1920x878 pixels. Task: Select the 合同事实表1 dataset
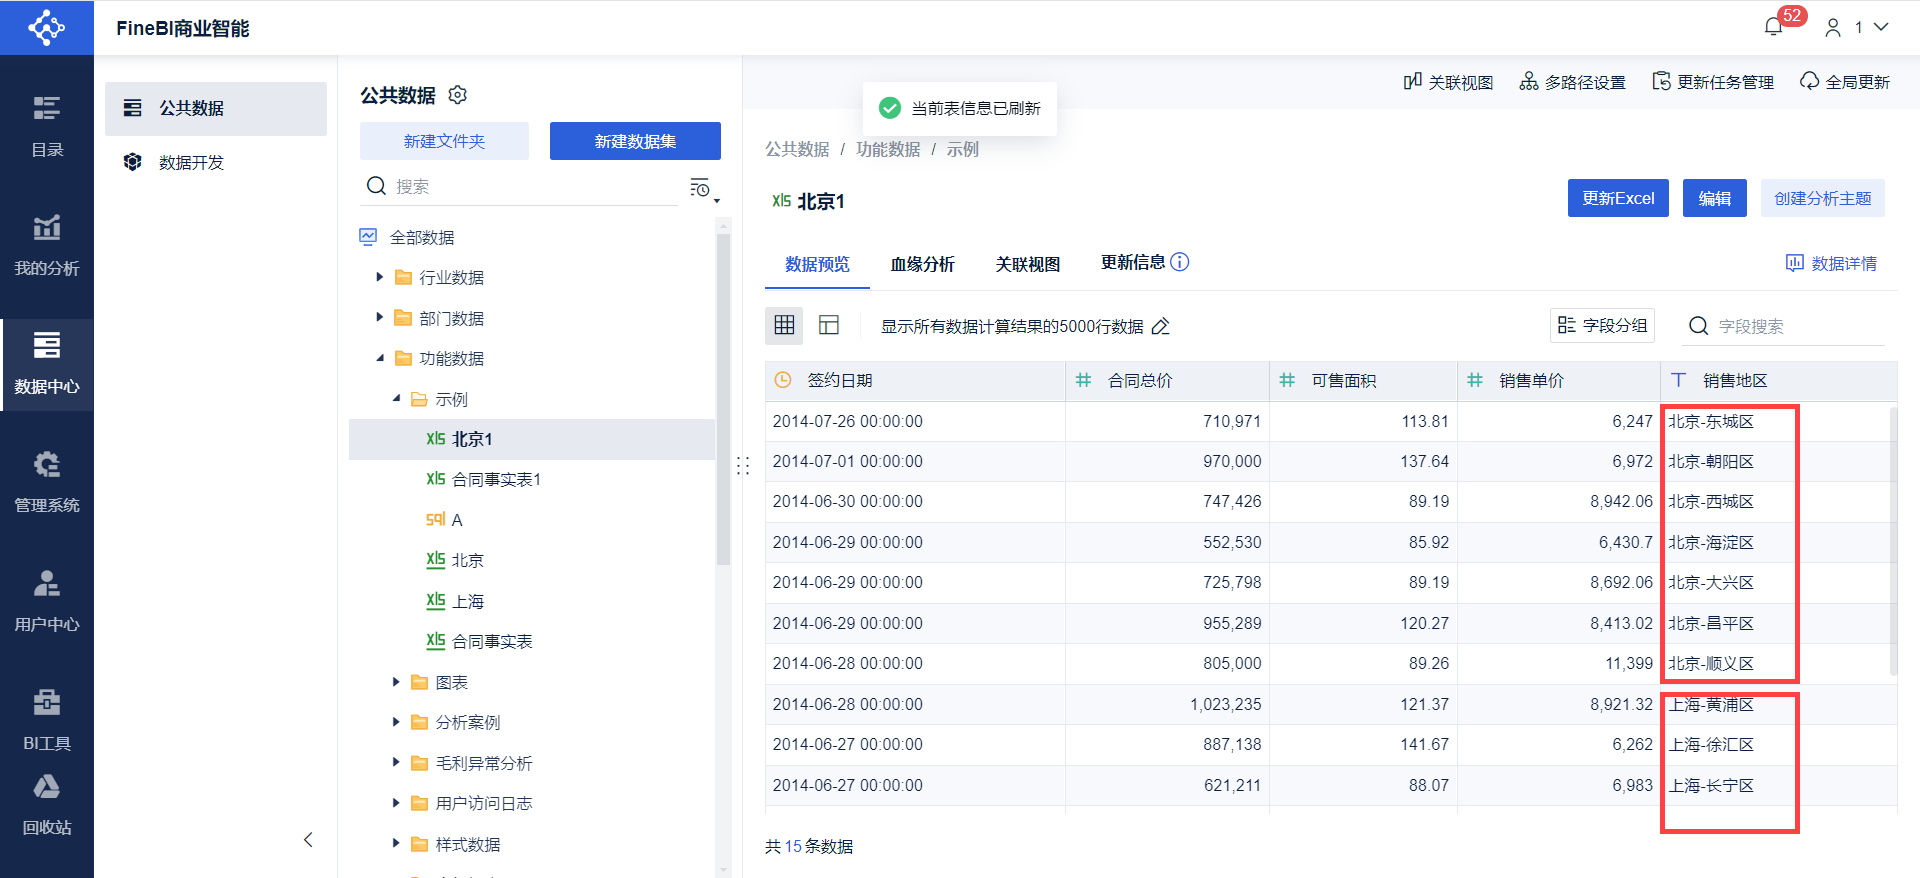point(532,479)
